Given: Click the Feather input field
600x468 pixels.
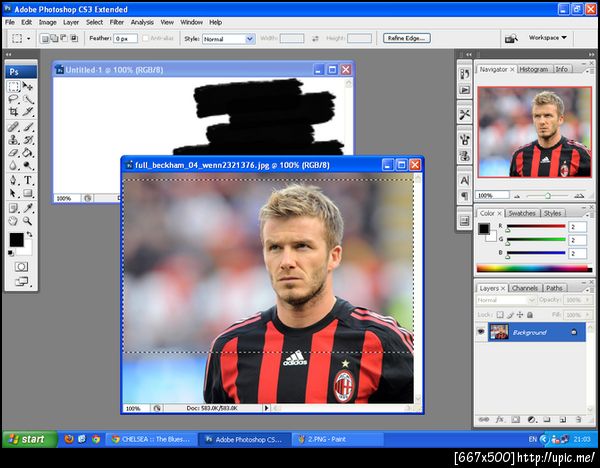Looking at the screenshot, I should [x=126, y=39].
